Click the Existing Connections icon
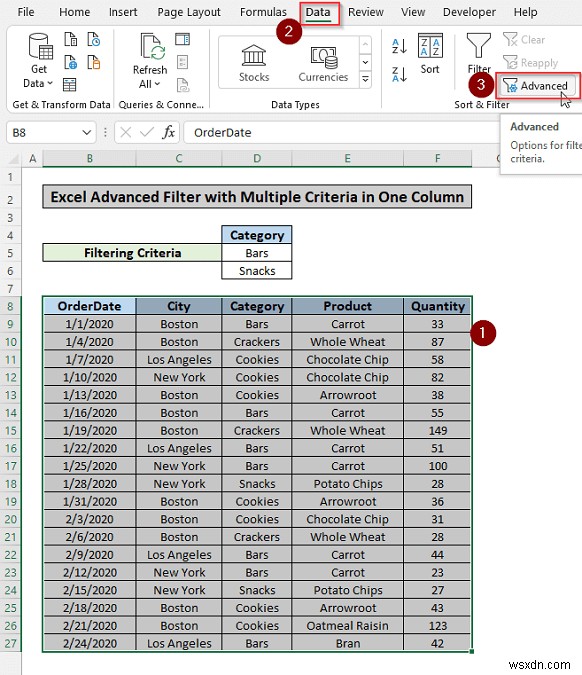The height and width of the screenshot is (675, 582). [x=94, y=62]
